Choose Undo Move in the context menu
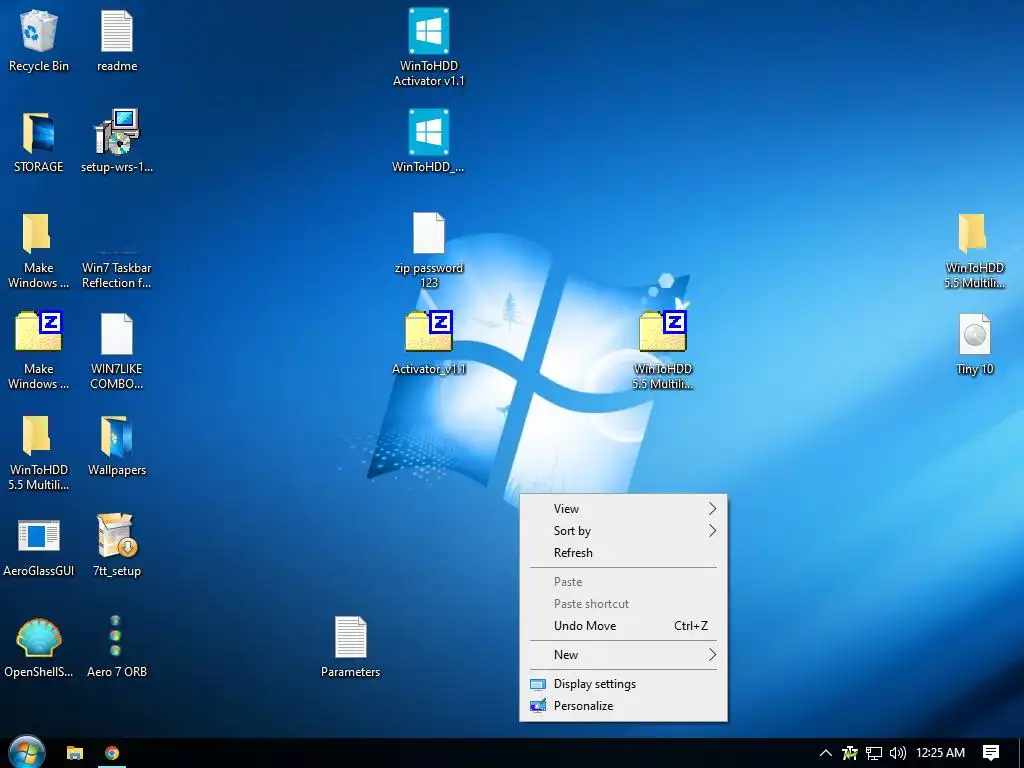The width and height of the screenshot is (1024, 768). 624,626
